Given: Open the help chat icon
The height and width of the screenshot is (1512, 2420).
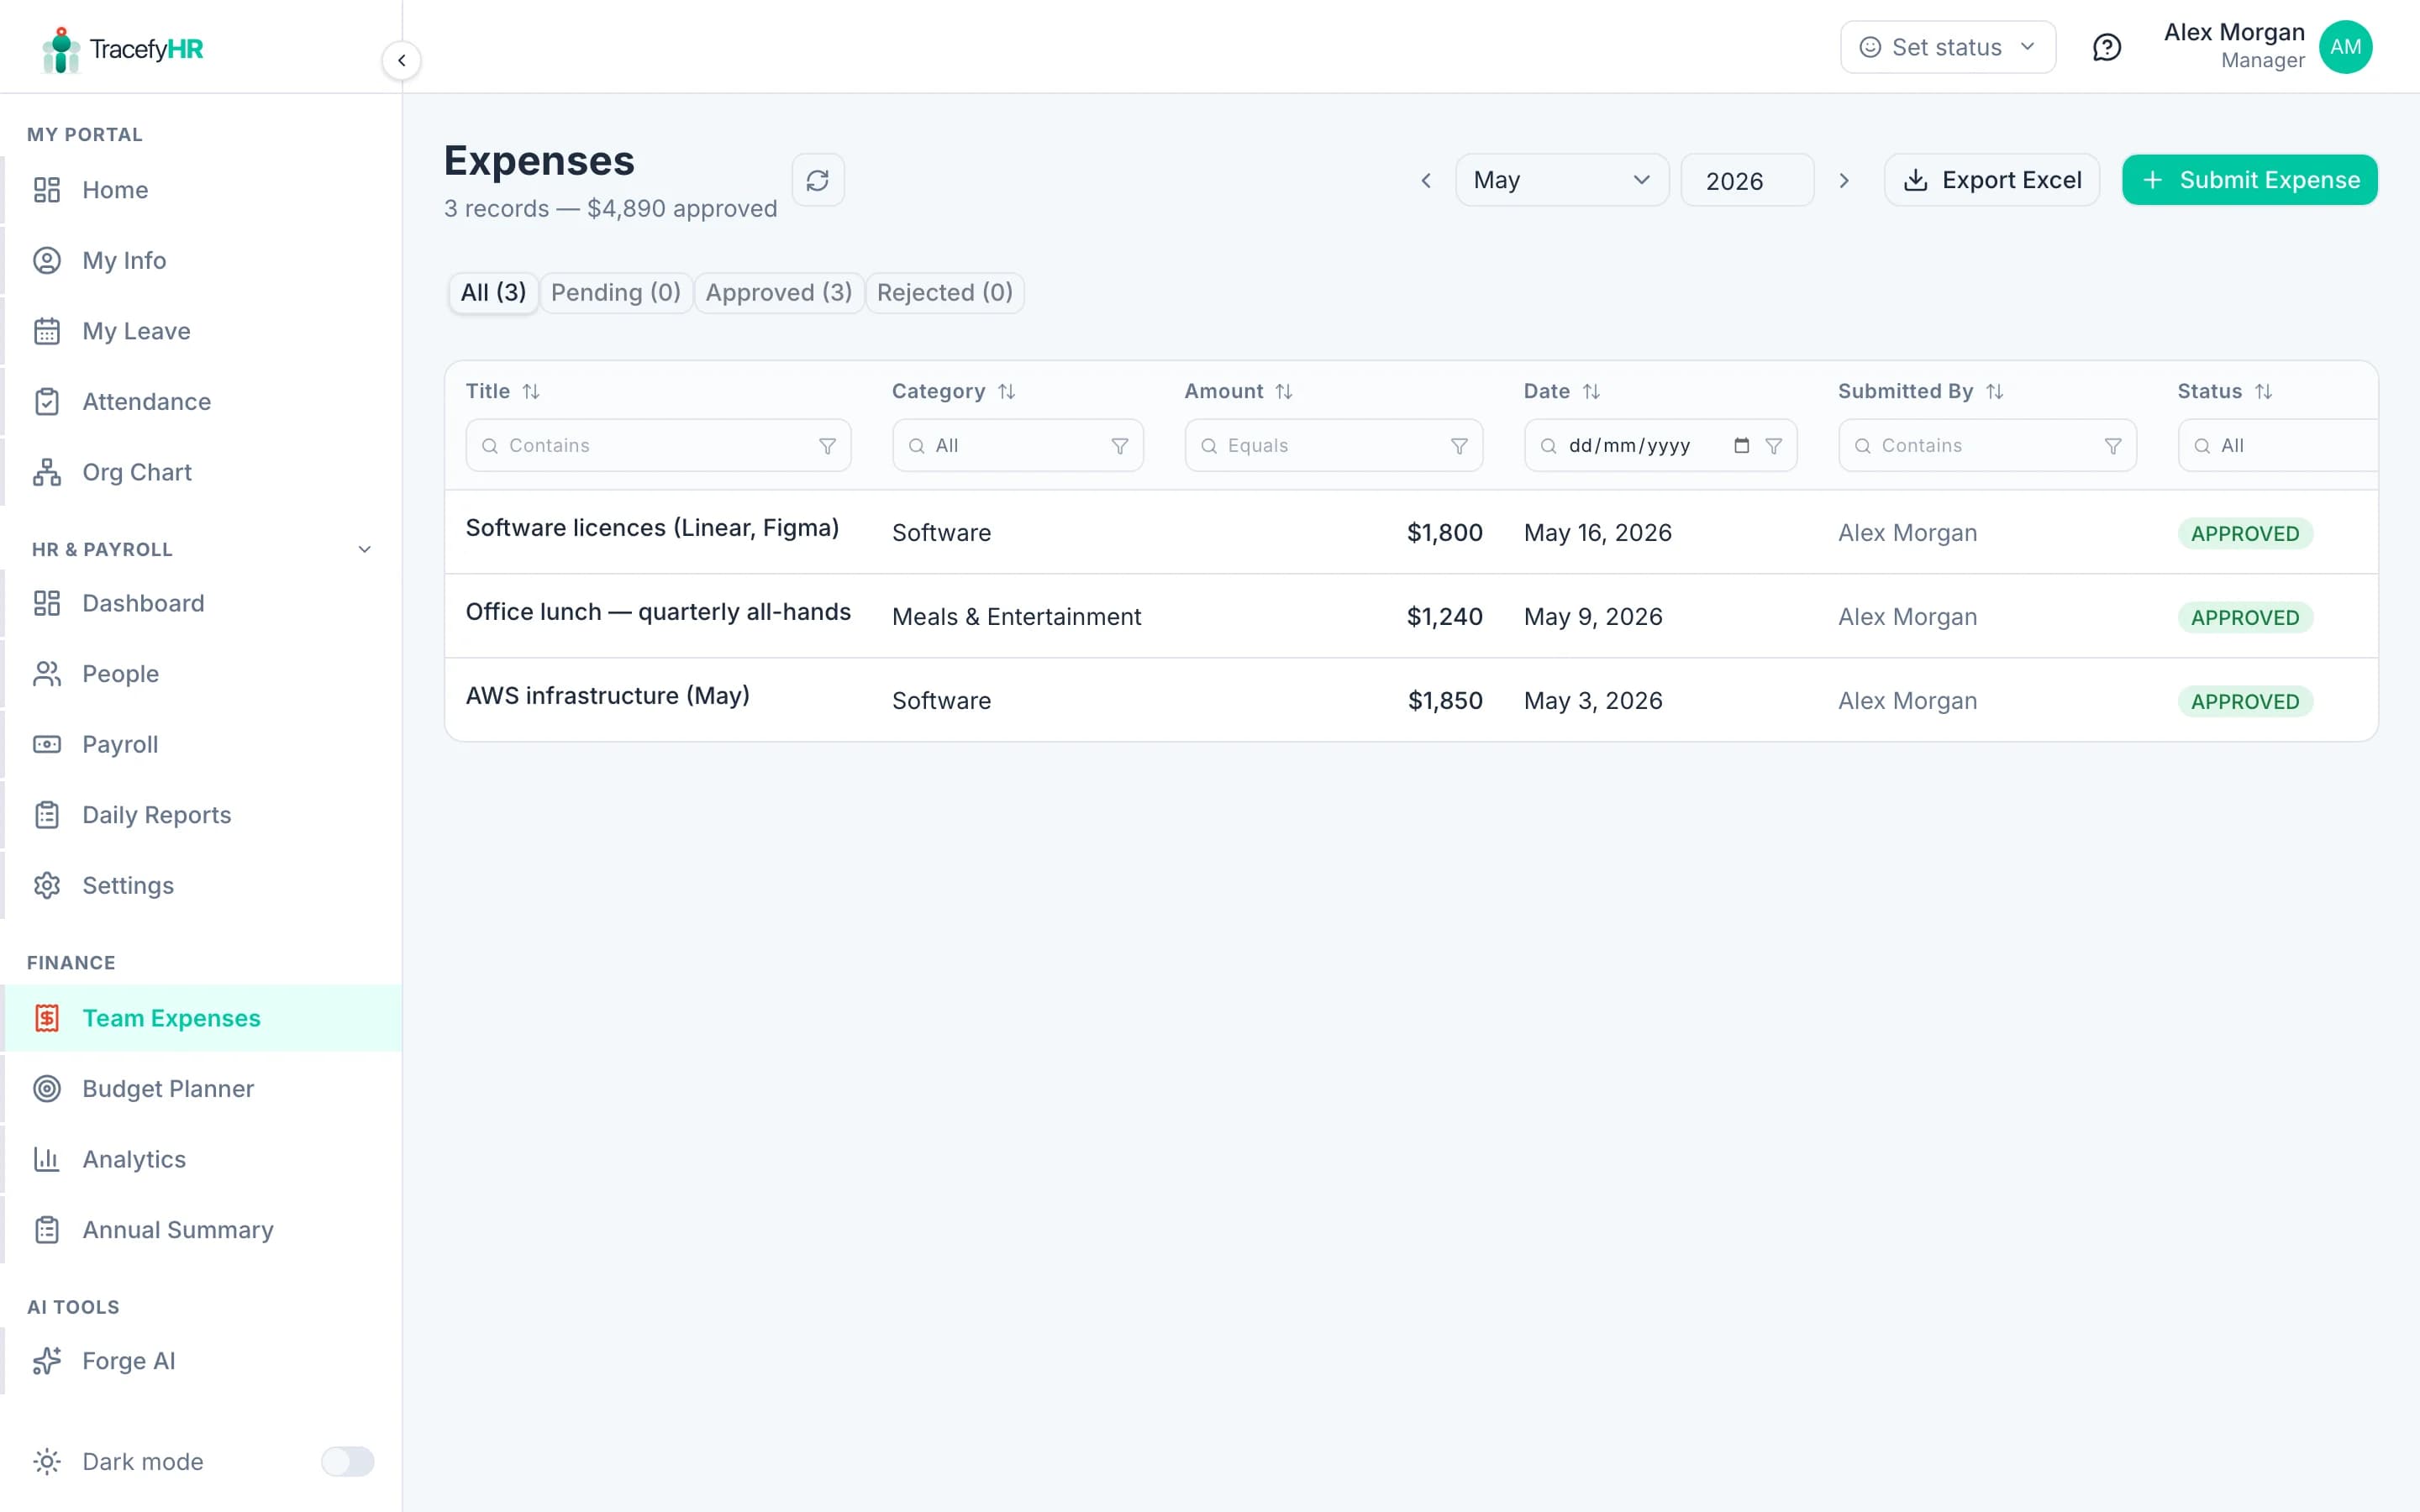Looking at the screenshot, I should pyautogui.click(x=2106, y=47).
